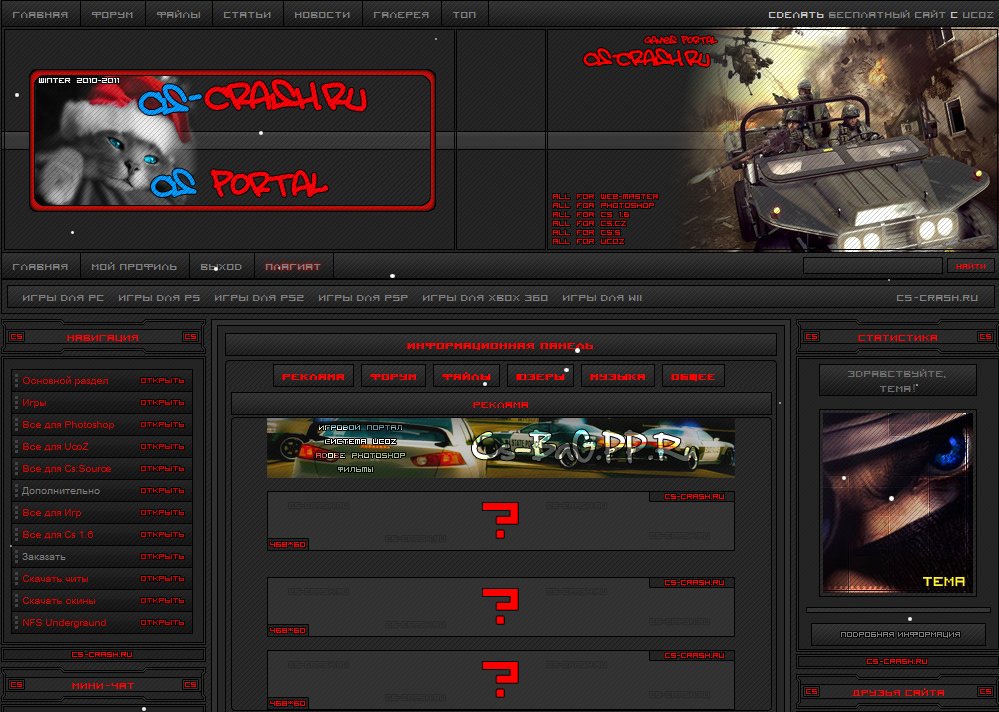Viewport: 999px width, 712px height.
Task: Open Игры для PC category
Action: pyautogui.click(x=62, y=297)
